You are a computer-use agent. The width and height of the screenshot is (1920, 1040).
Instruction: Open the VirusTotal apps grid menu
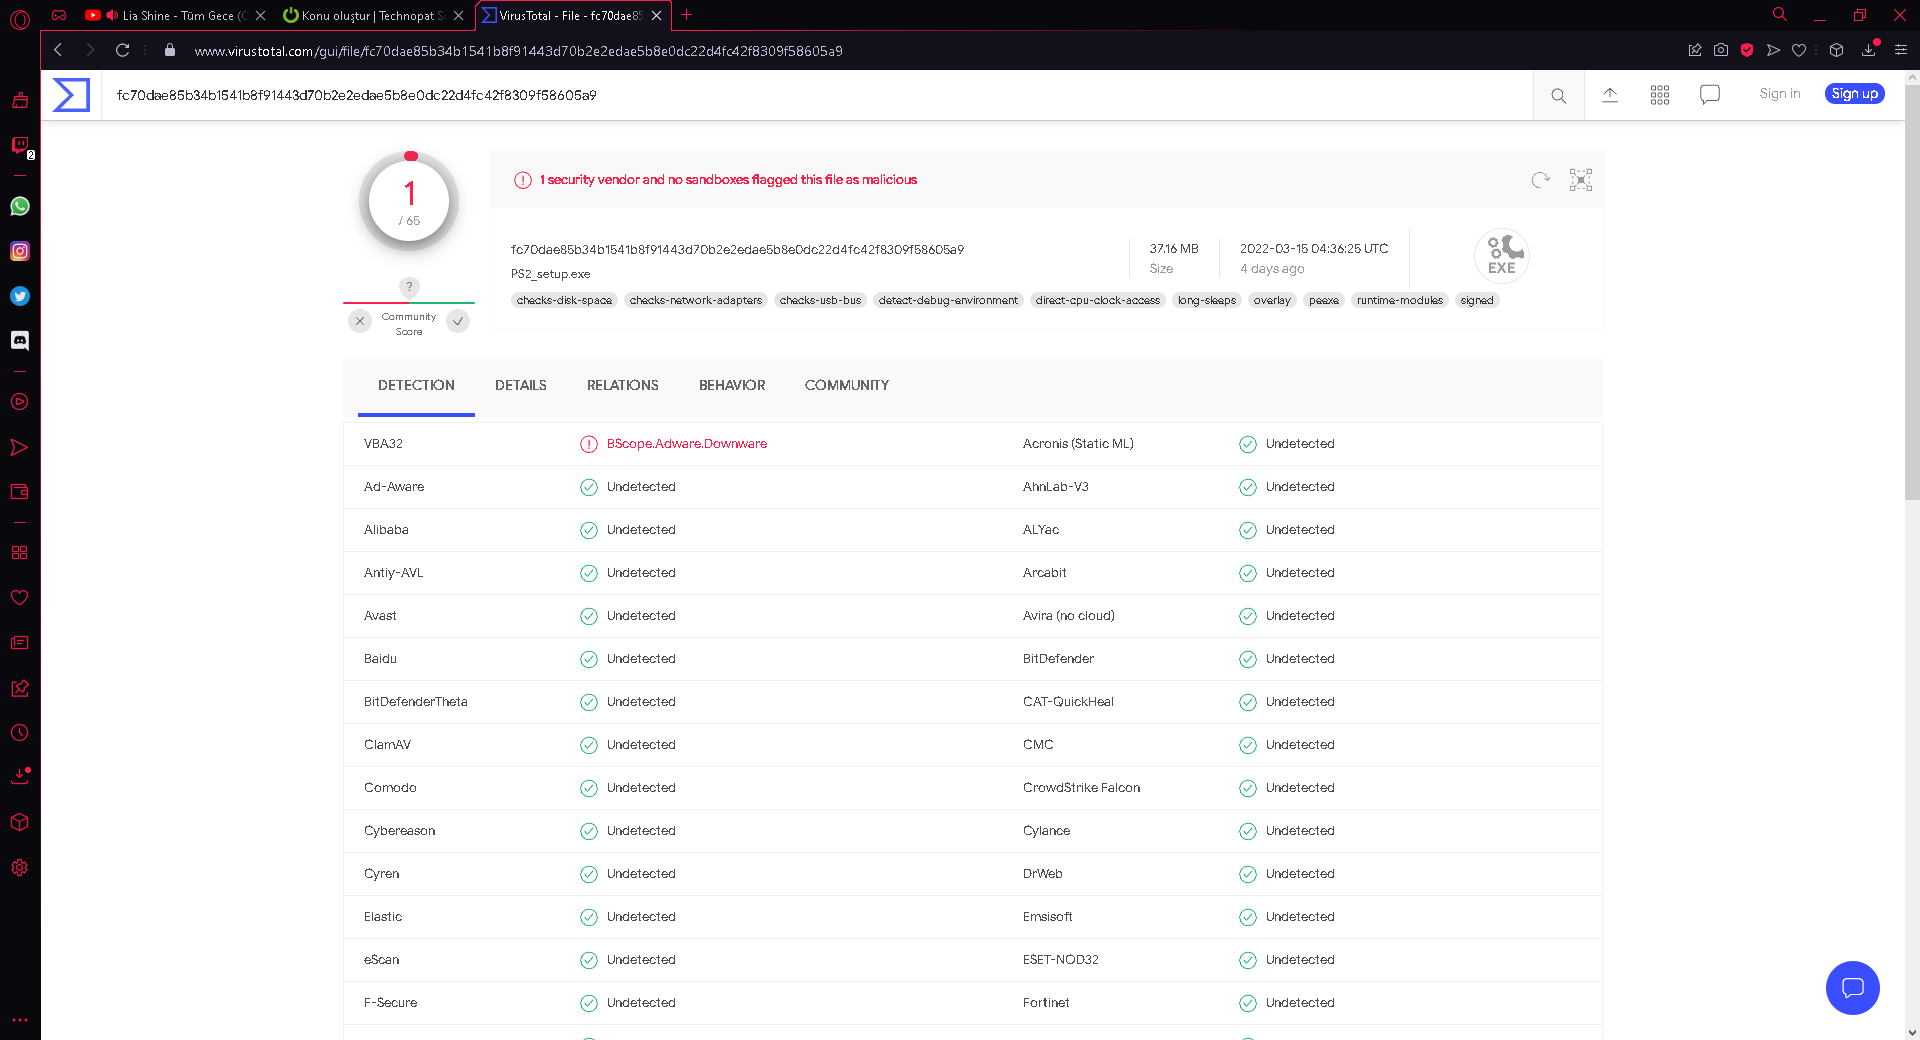coord(1660,95)
